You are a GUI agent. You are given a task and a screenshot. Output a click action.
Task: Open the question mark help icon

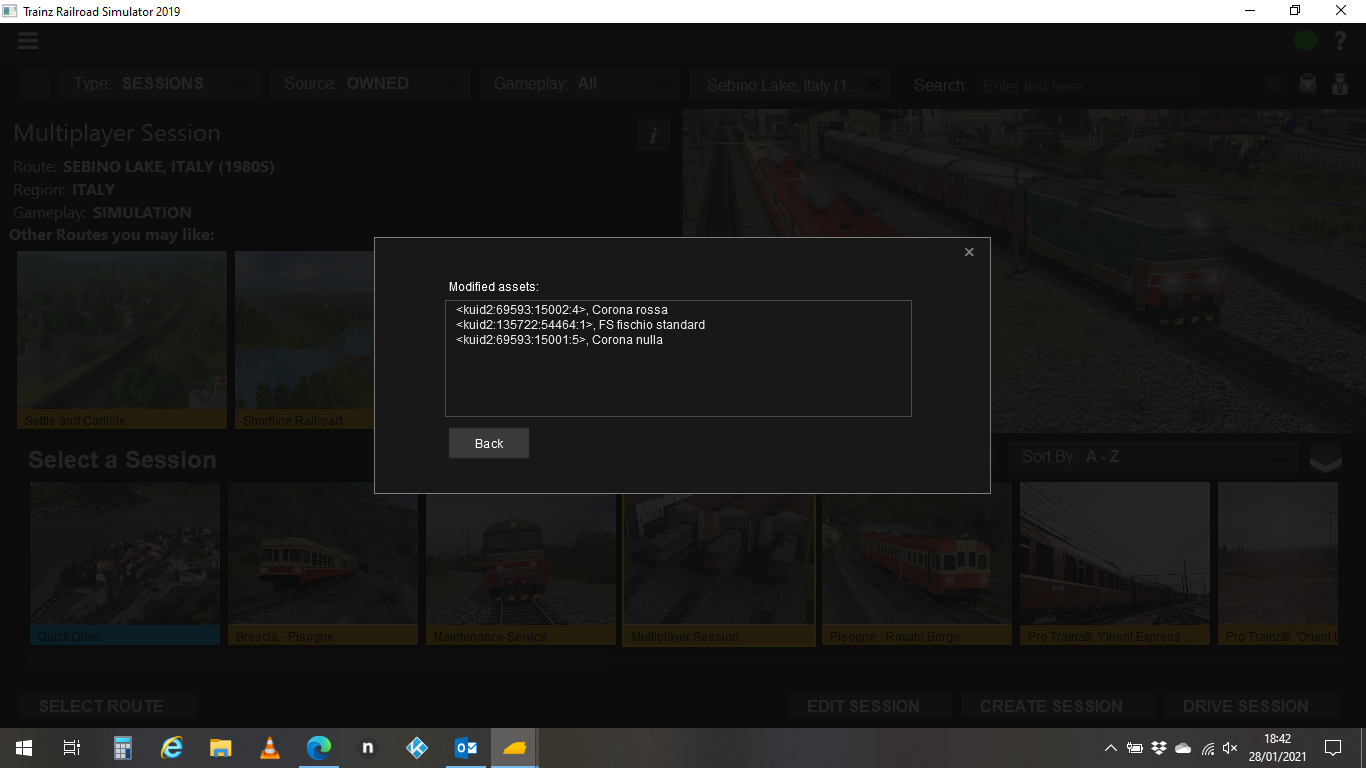click(x=1341, y=41)
